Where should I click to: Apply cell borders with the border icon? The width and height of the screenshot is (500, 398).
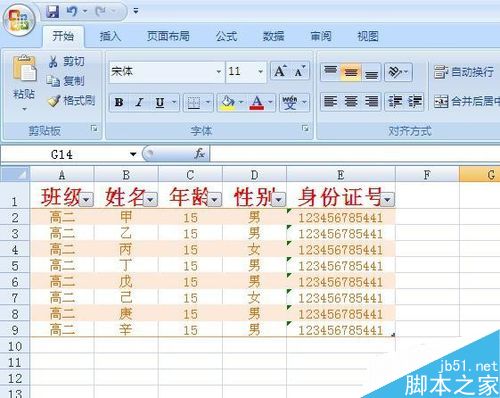pyautogui.click(x=194, y=102)
